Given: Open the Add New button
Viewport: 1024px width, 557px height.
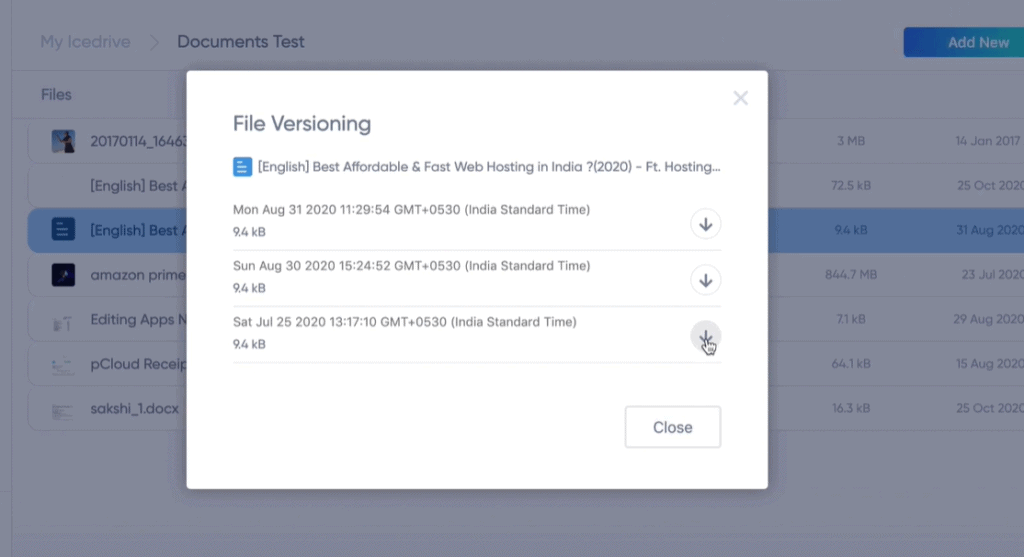Looking at the screenshot, I should [x=964, y=42].
